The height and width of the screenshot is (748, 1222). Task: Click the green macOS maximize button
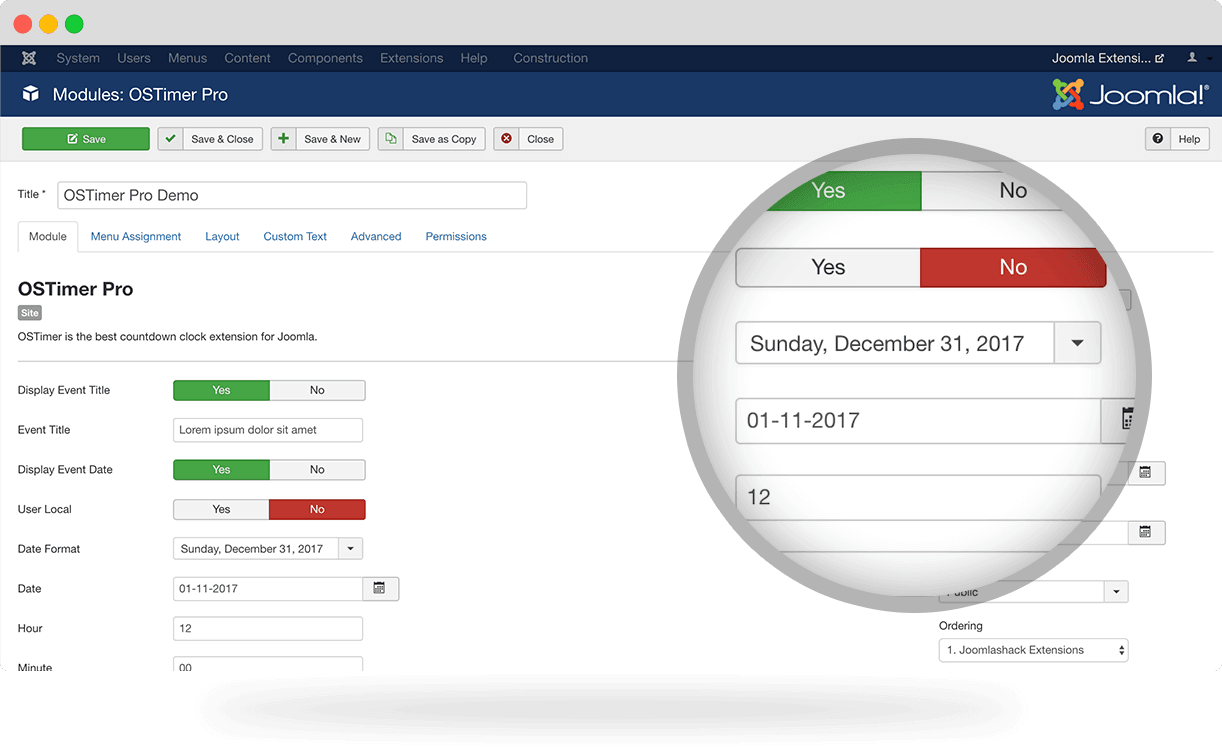click(74, 24)
